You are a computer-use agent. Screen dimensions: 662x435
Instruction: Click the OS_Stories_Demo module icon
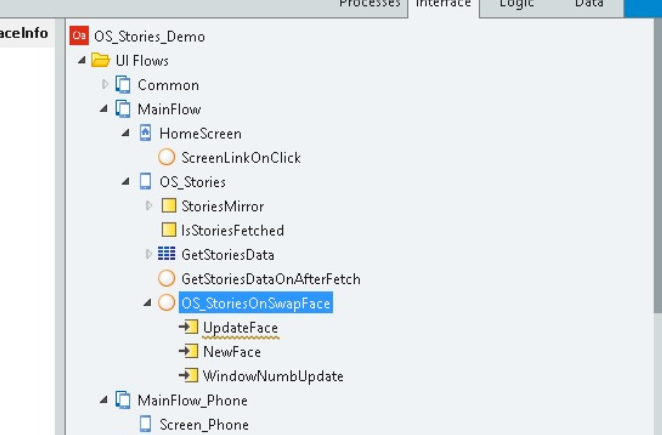pyautogui.click(x=79, y=37)
